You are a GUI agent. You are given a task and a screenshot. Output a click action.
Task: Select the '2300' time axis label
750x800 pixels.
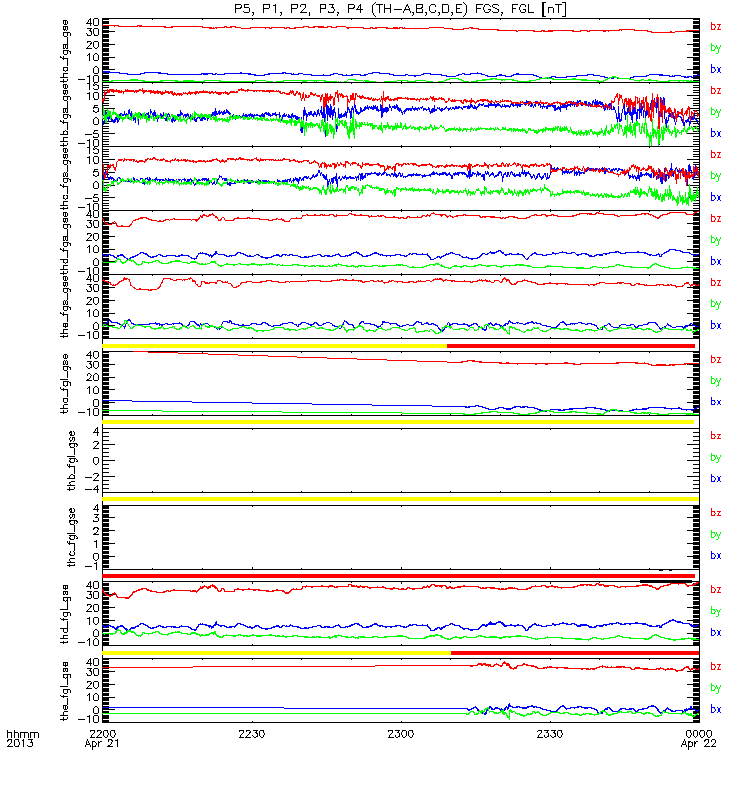point(401,734)
